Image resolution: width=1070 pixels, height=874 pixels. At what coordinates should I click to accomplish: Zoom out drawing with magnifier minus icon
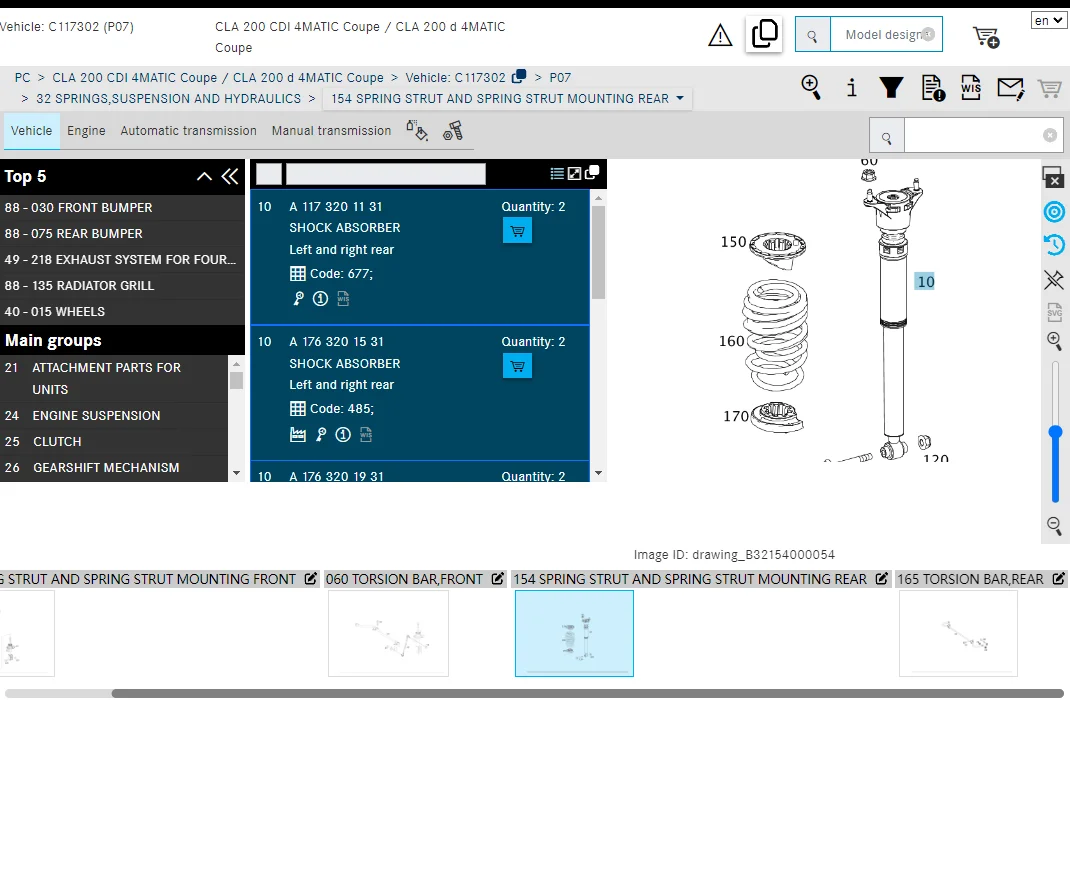pos(1054,525)
